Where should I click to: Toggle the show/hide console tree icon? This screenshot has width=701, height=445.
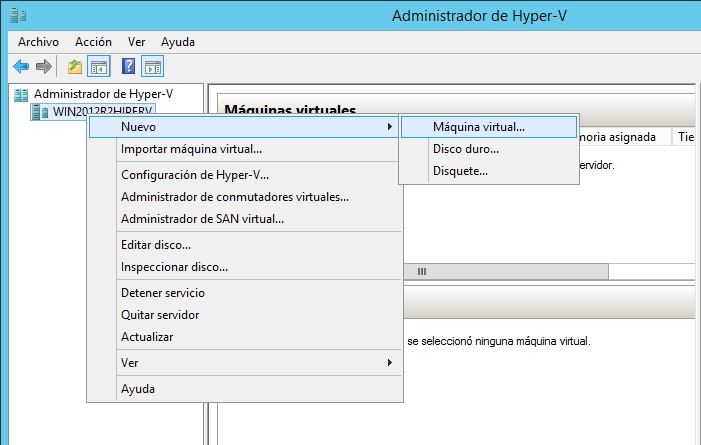(x=99, y=66)
